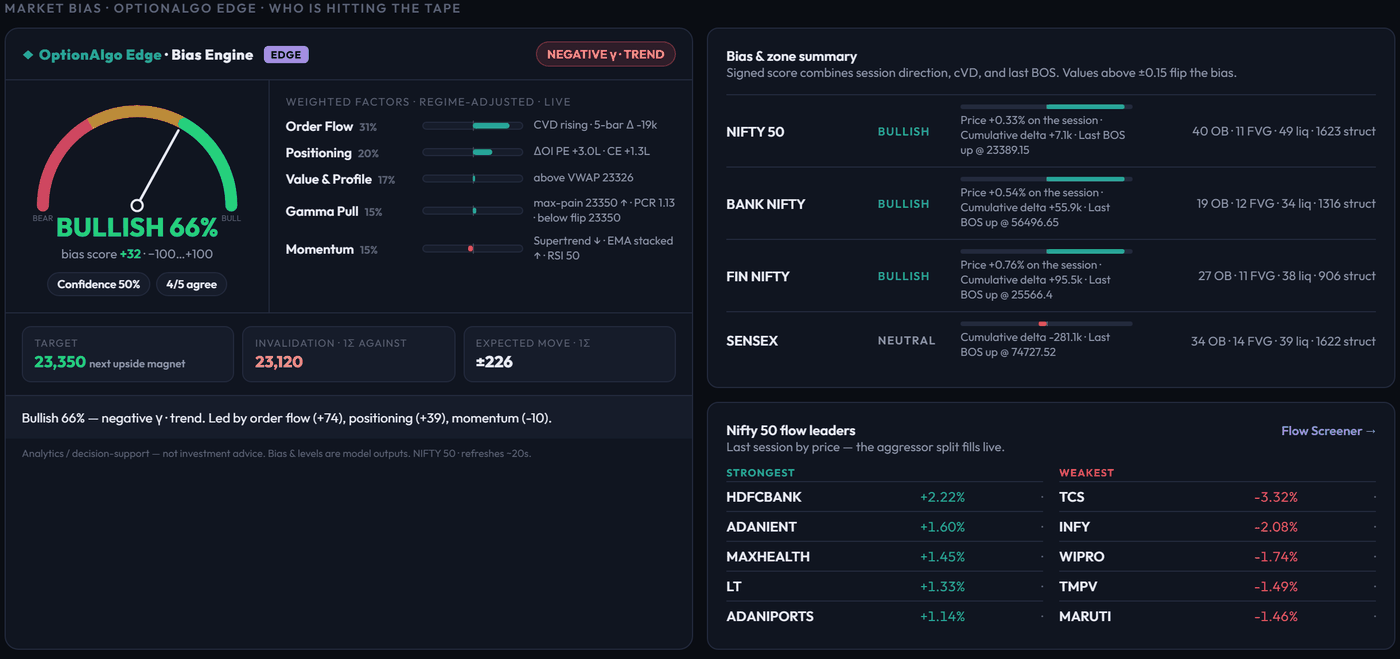Click the TCS -3.32% value

pyautogui.click(x=1275, y=497)
